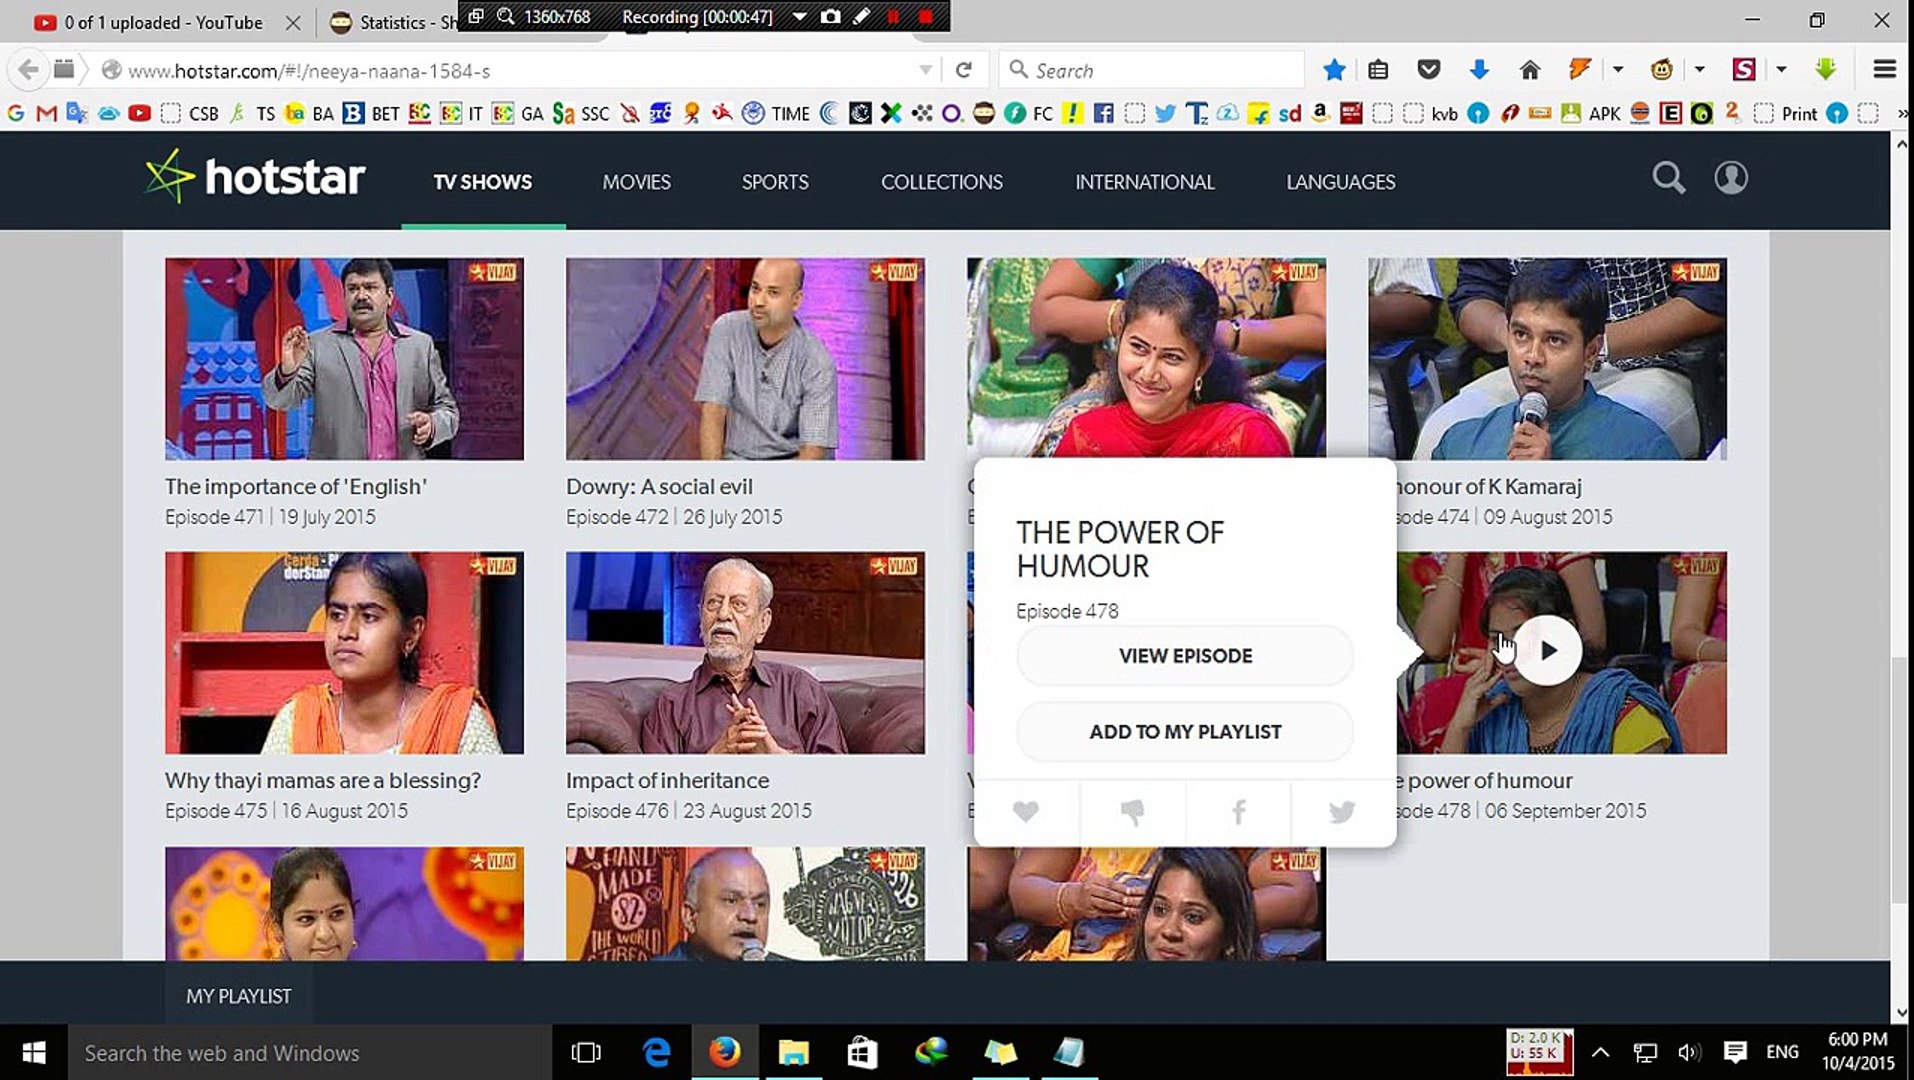Stop the screen recording with red stop button
Viewport: 1914px width, 1080px height.
click(x=926, y=17)
